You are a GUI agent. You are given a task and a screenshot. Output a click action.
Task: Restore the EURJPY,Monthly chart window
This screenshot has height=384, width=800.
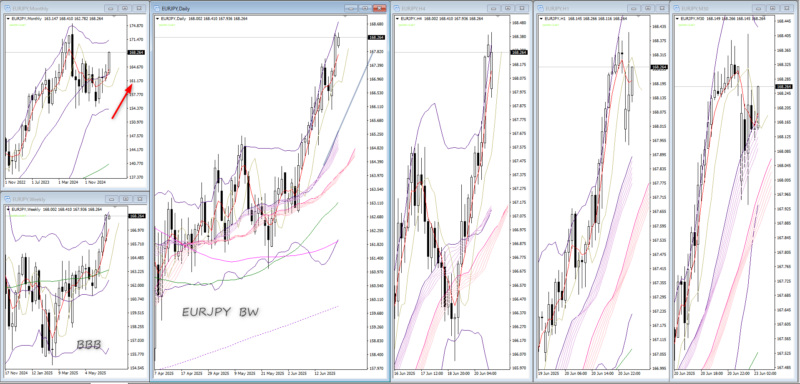tap(124, 8)
